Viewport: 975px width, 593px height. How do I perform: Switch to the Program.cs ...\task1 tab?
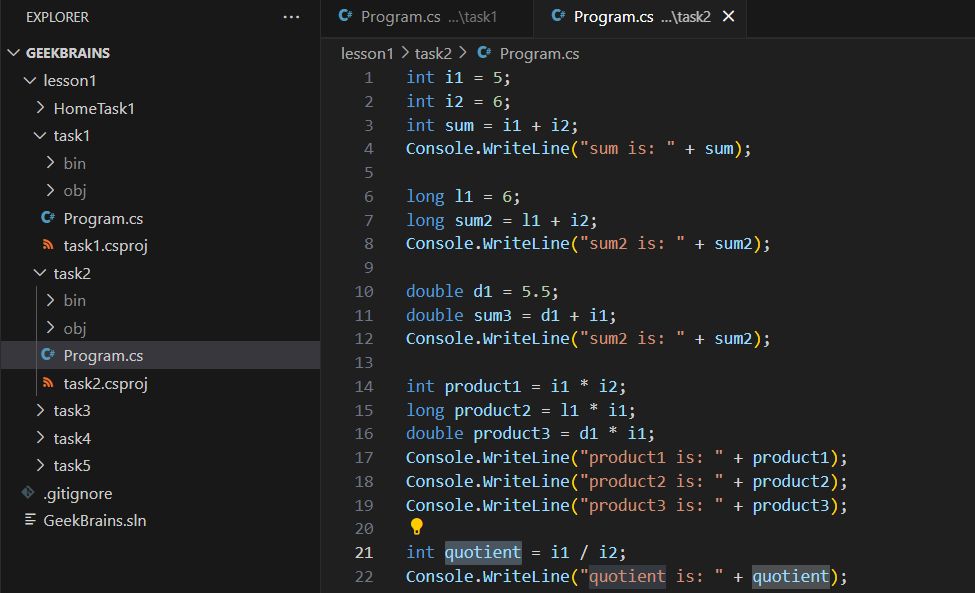[x=427, y=17]
